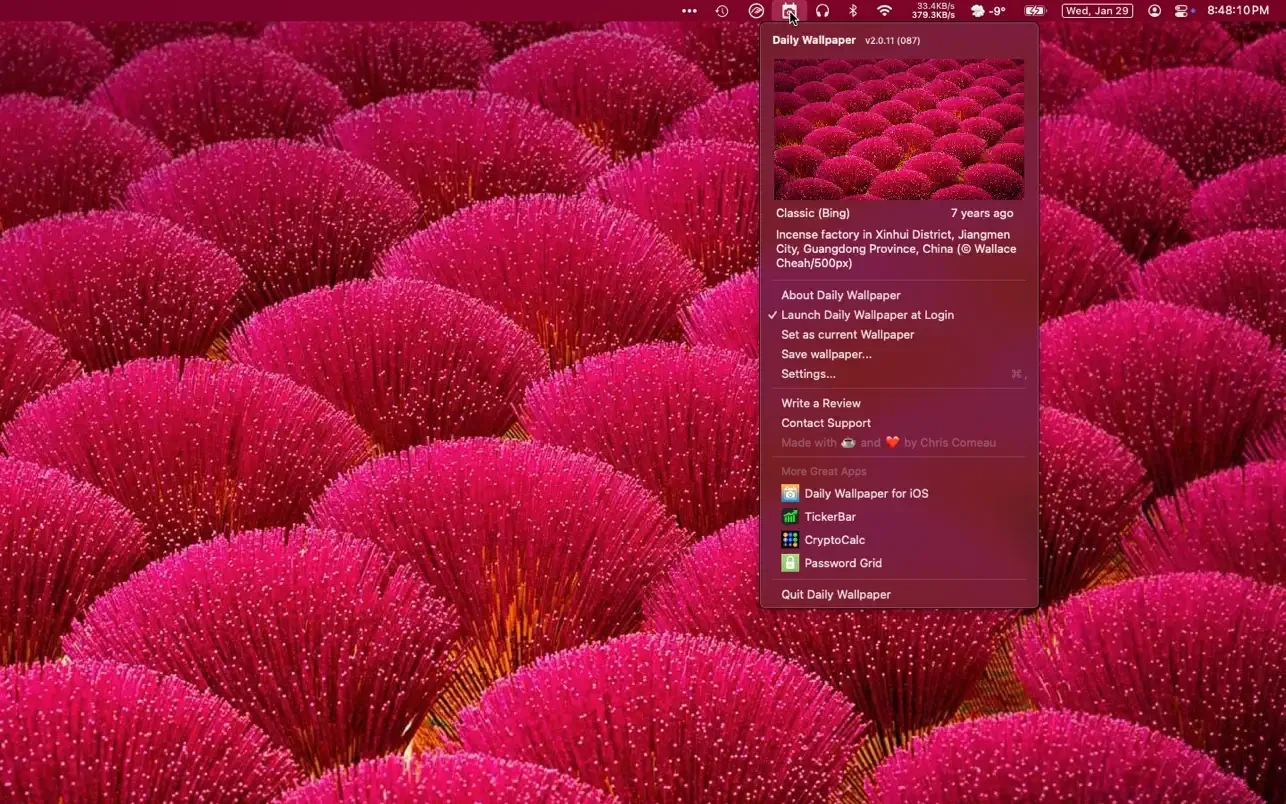Image resolution: width=1286 pixels, height=804 pixels.
Task: Open the weather temperature menu bar item
Action: [988, 11]
